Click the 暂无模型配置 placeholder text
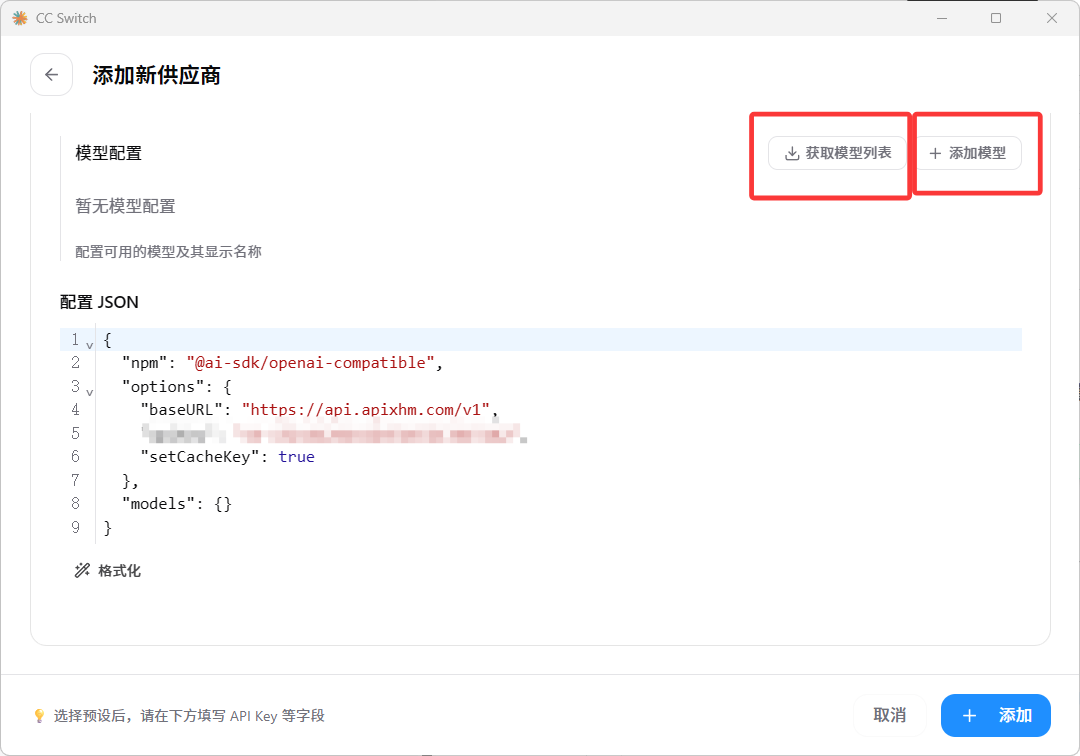Viewport: 1080px width, 756px height. coord(125,206)
